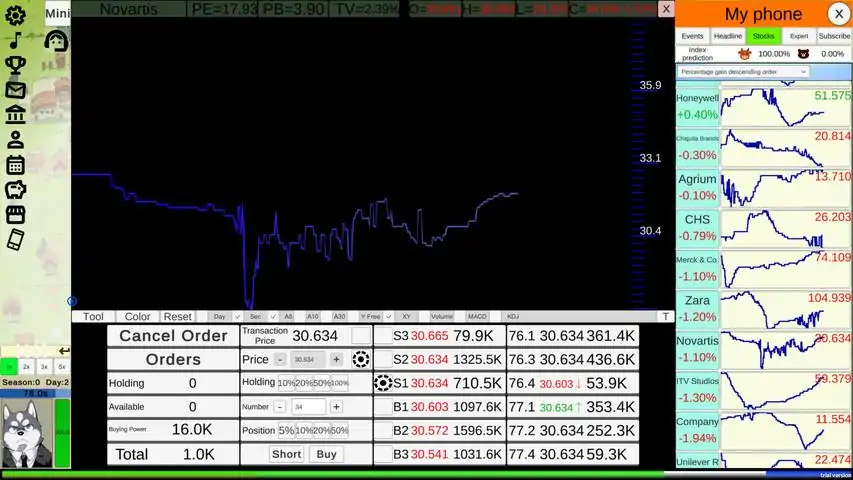Click the music note icon

(x=15, y=41)
